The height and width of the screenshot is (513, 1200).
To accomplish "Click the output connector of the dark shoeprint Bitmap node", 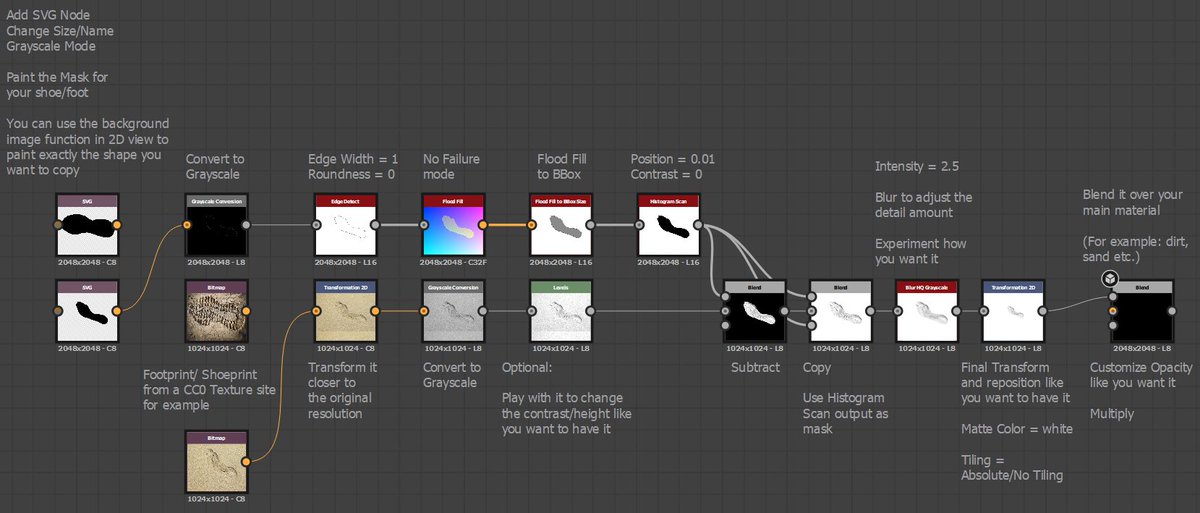I will 247,311.
